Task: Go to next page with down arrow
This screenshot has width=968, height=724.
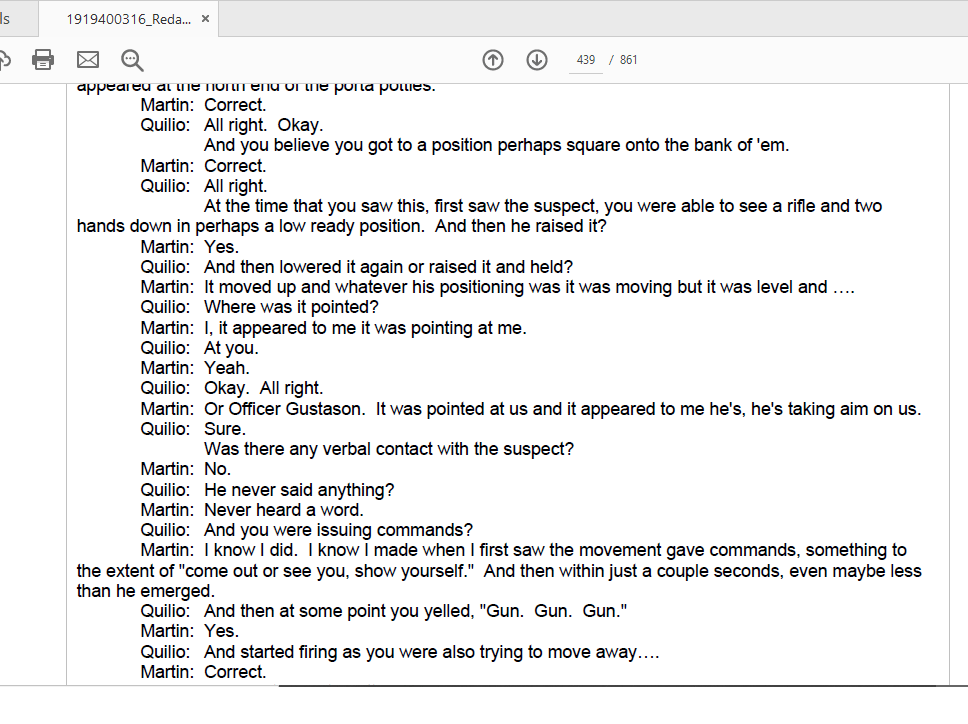Action: (x=537, y=60)
